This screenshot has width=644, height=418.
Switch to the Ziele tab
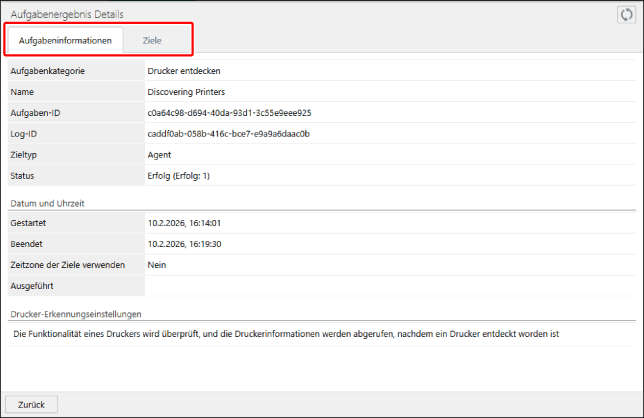(151, 40)
